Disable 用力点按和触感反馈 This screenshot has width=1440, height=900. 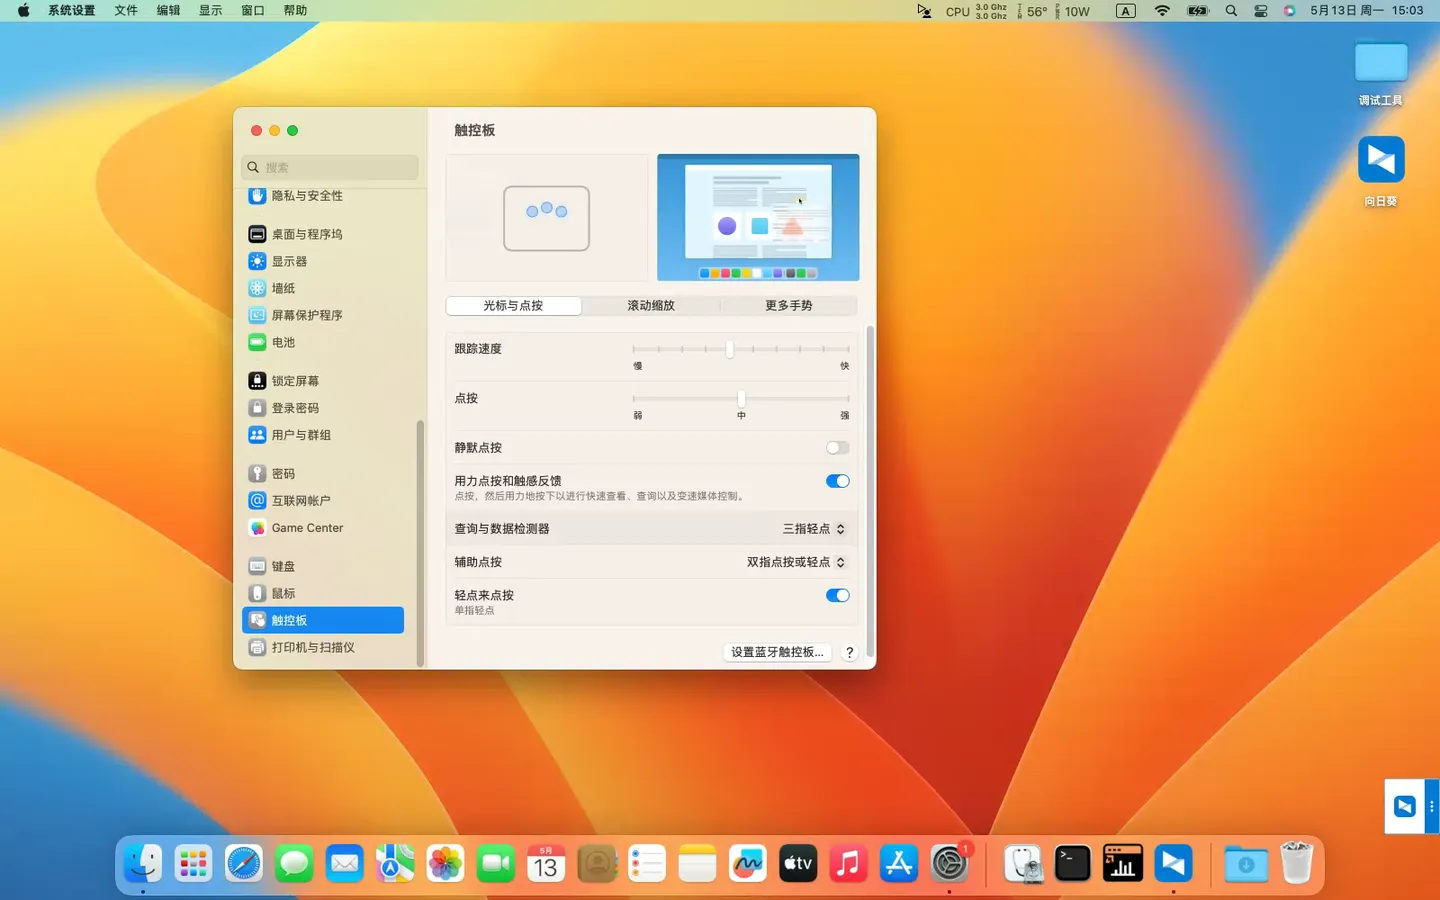coord(837,481)
